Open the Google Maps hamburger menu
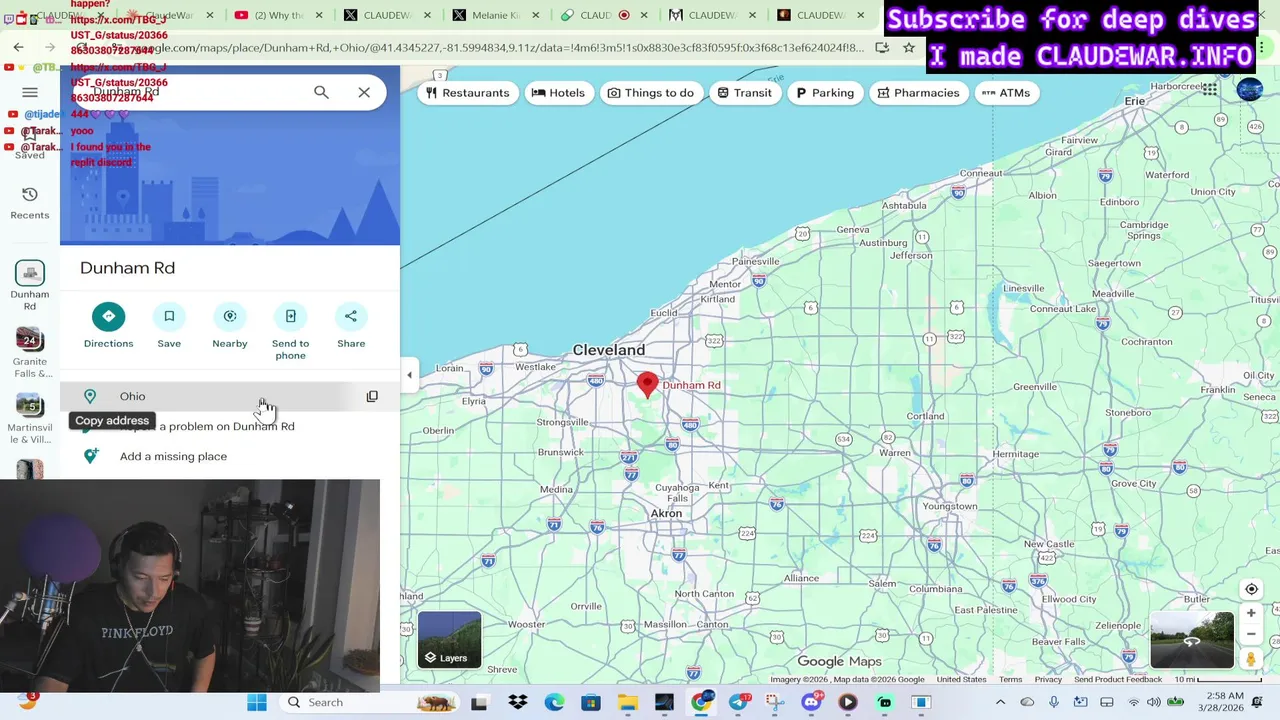Viewport: 1280px width, 720px height. pyautogui.click(x=30, y=92)
